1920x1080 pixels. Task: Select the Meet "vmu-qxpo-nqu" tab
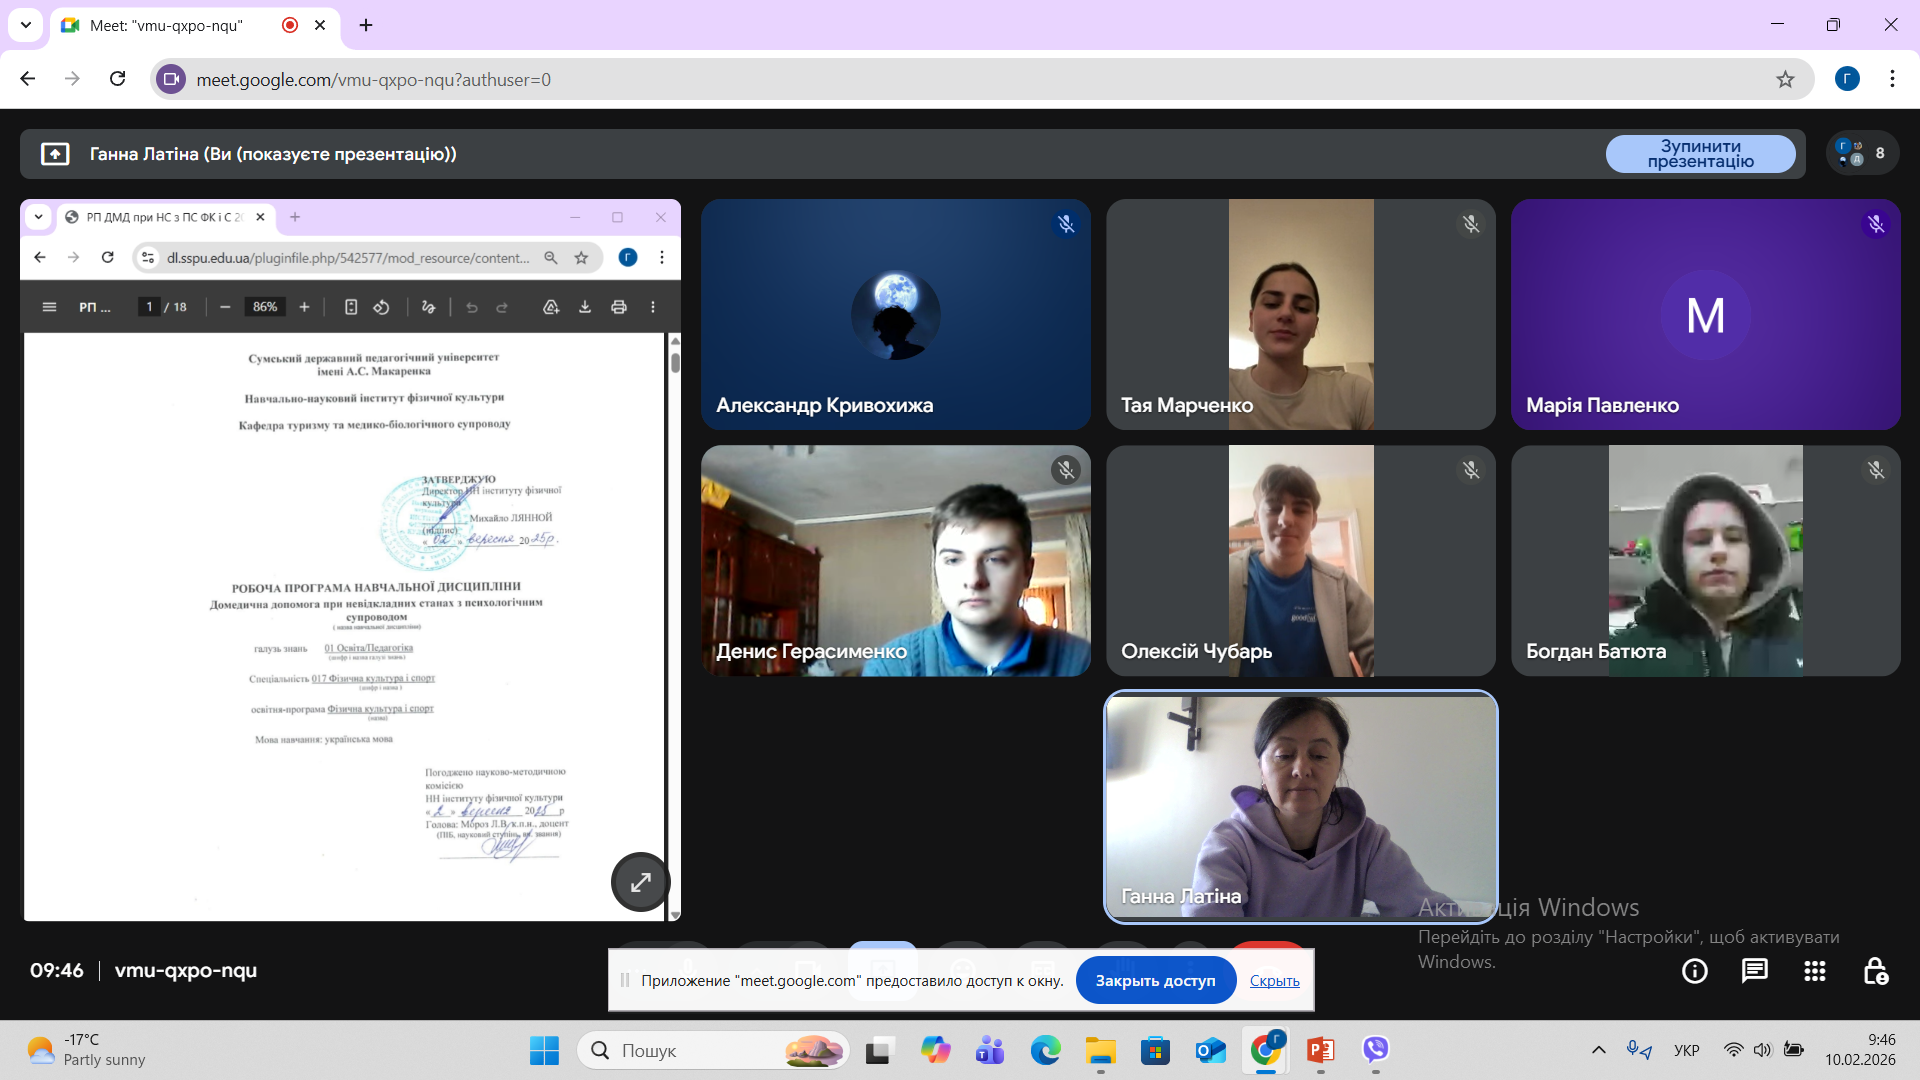(167, 25)
